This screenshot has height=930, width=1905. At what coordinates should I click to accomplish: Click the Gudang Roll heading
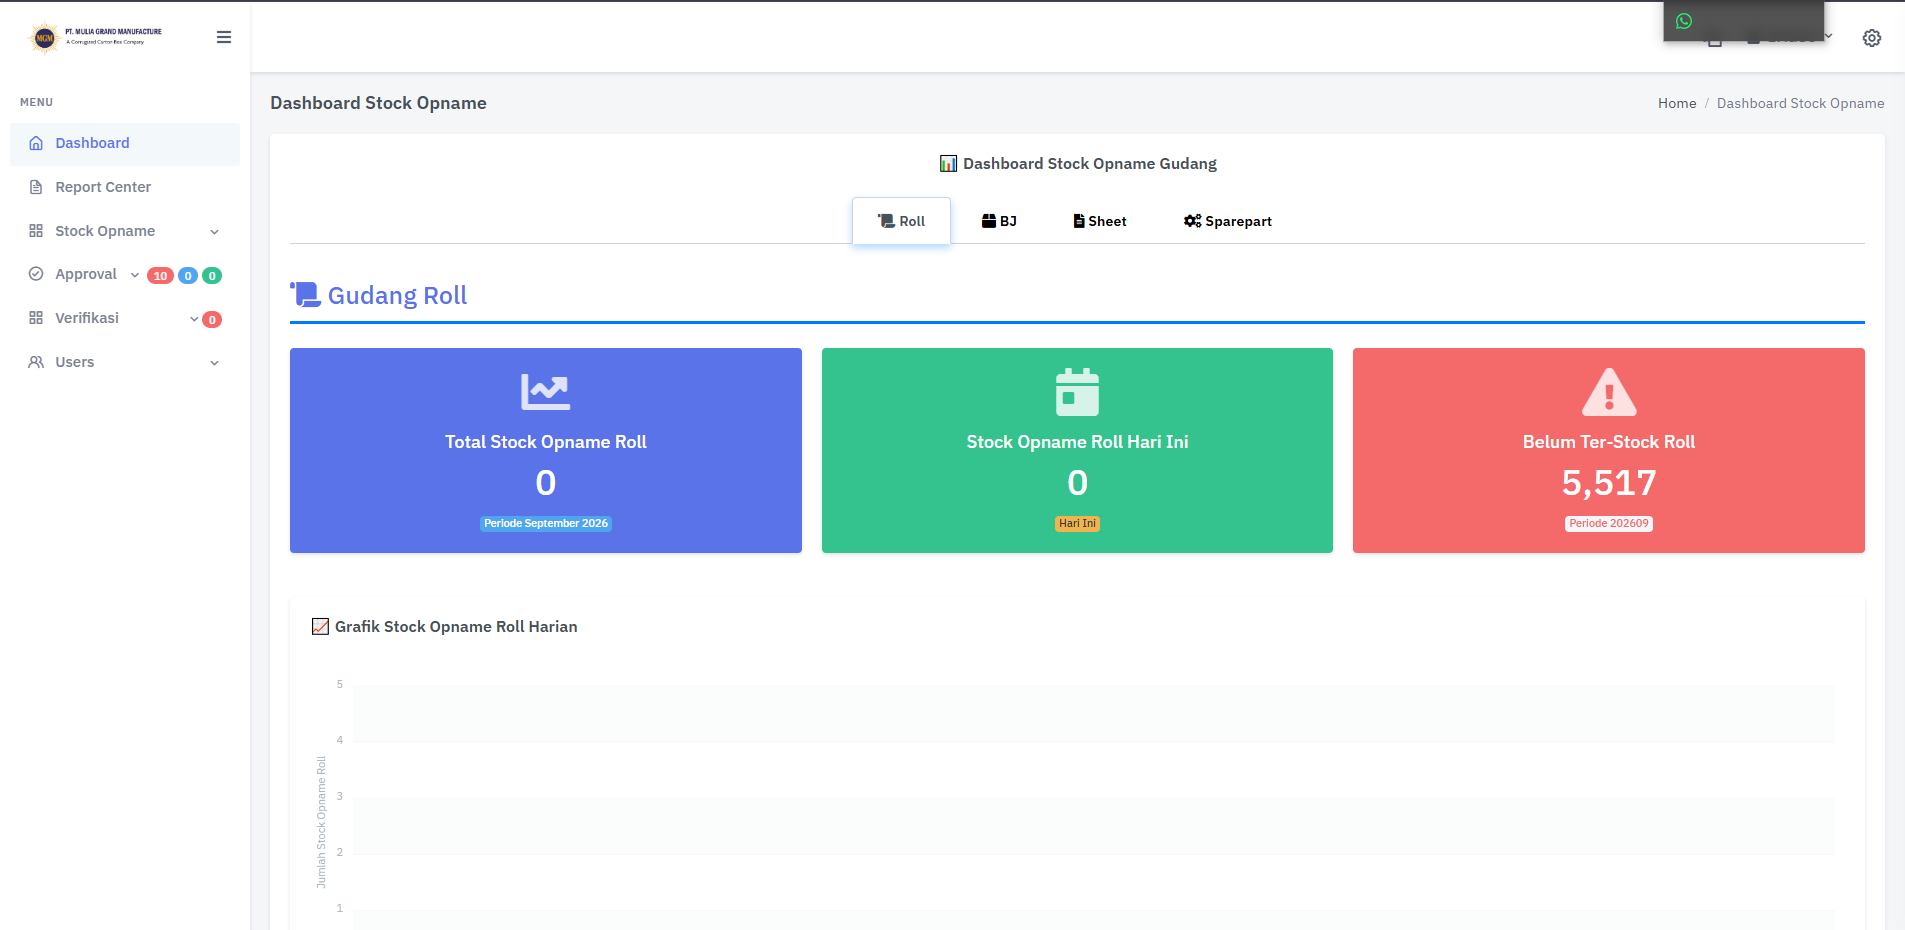coord(397,295)
